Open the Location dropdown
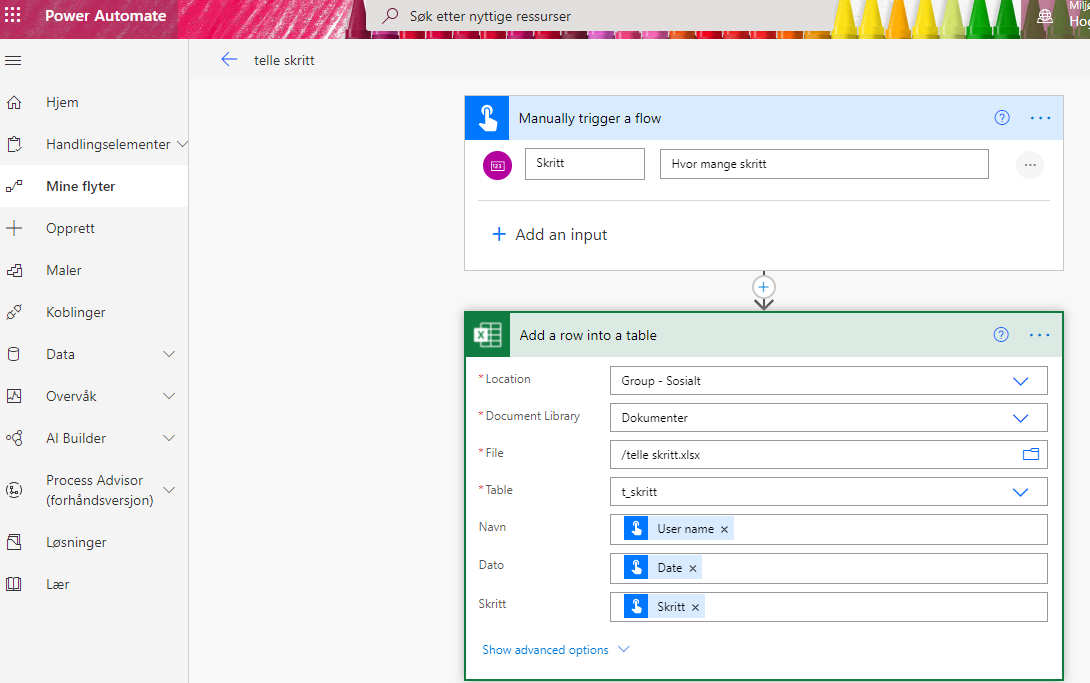Viewport: 1090px width, 683px height. point(1020,381)
